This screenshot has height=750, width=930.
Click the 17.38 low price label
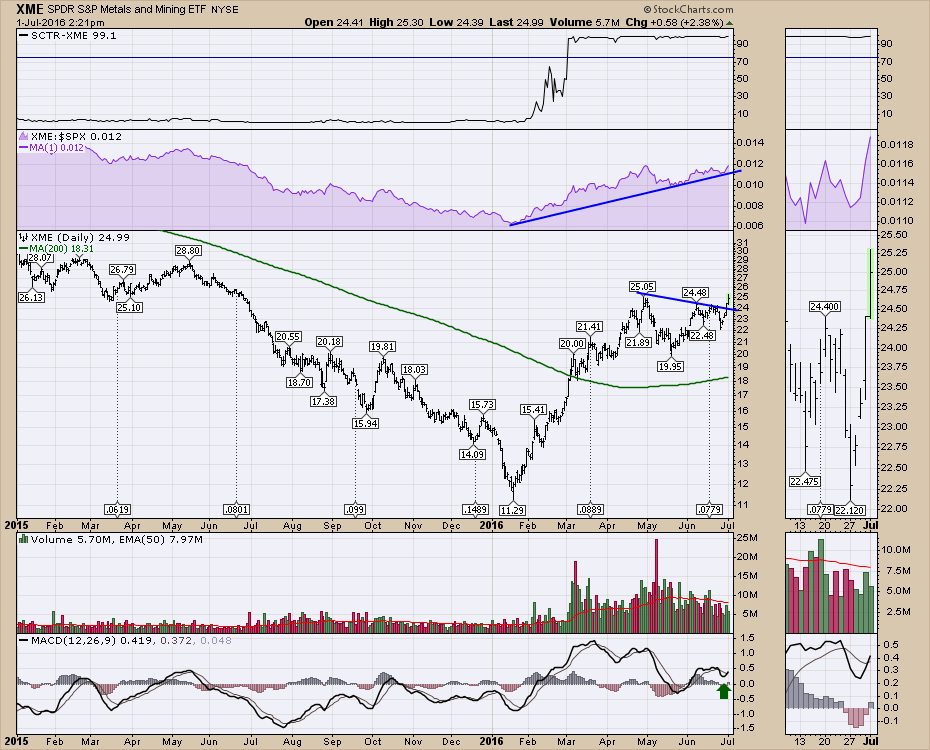(x=323, y=401)
